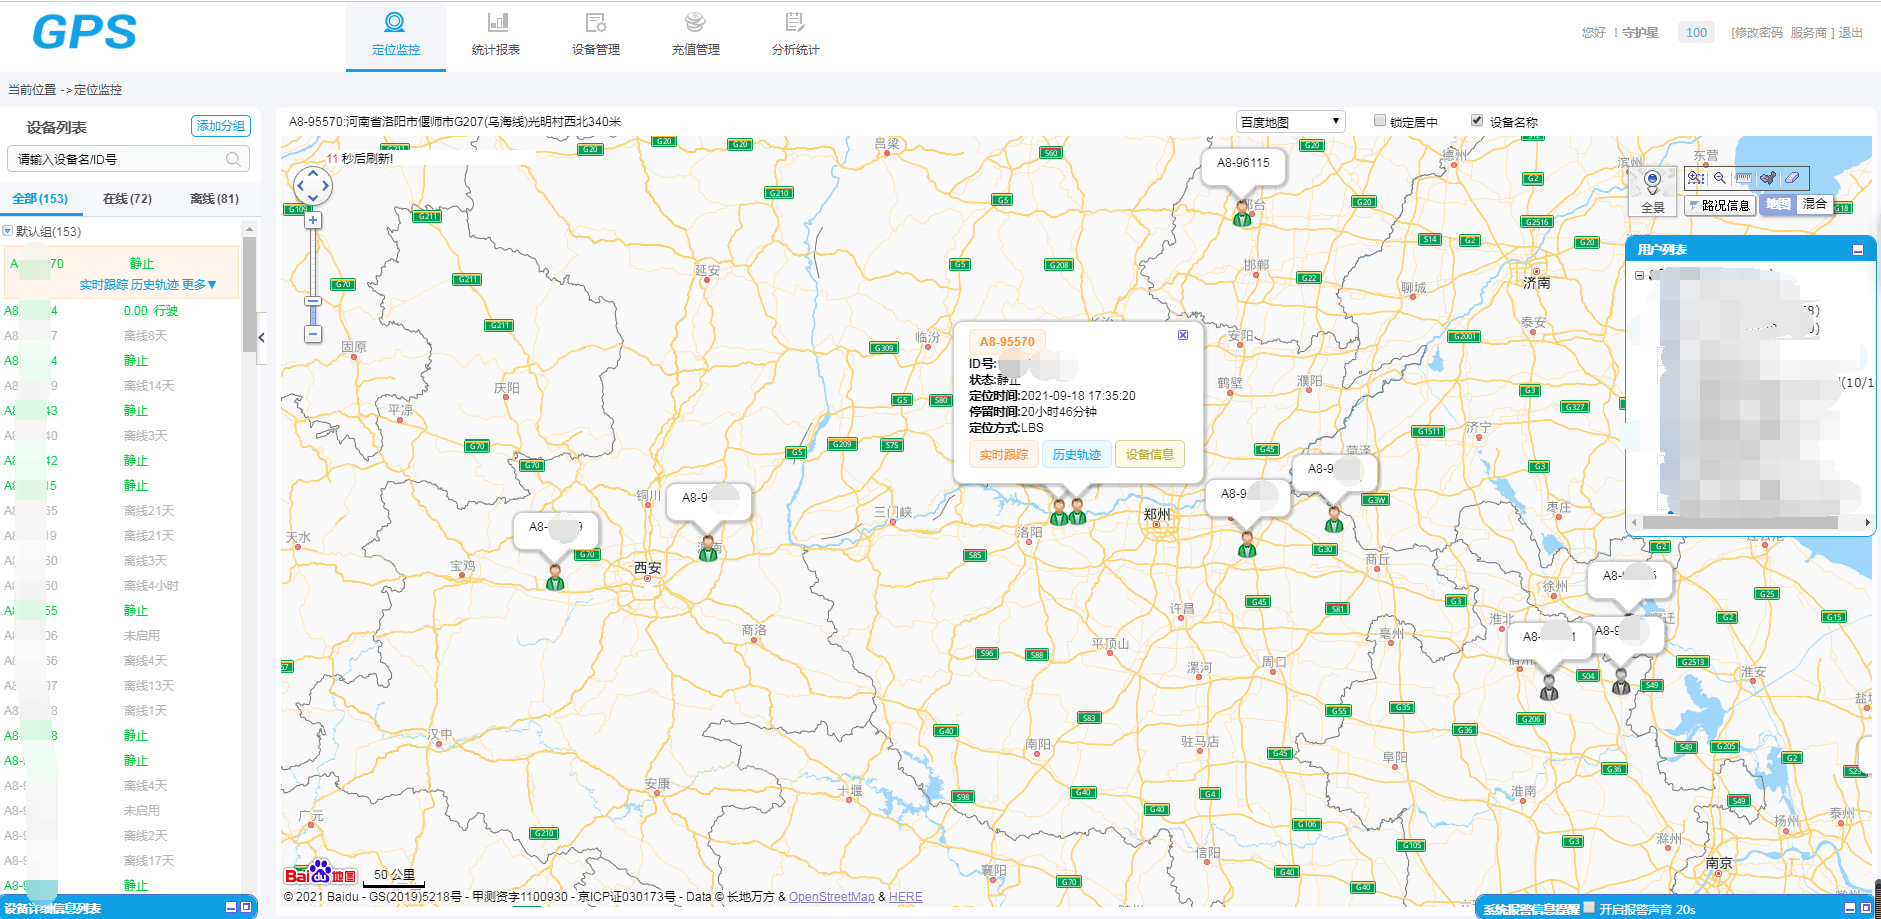Close the A8-95570 info popup
Image resolution: width=1881 pixels, height=919 pixels.
[1183, 335]
